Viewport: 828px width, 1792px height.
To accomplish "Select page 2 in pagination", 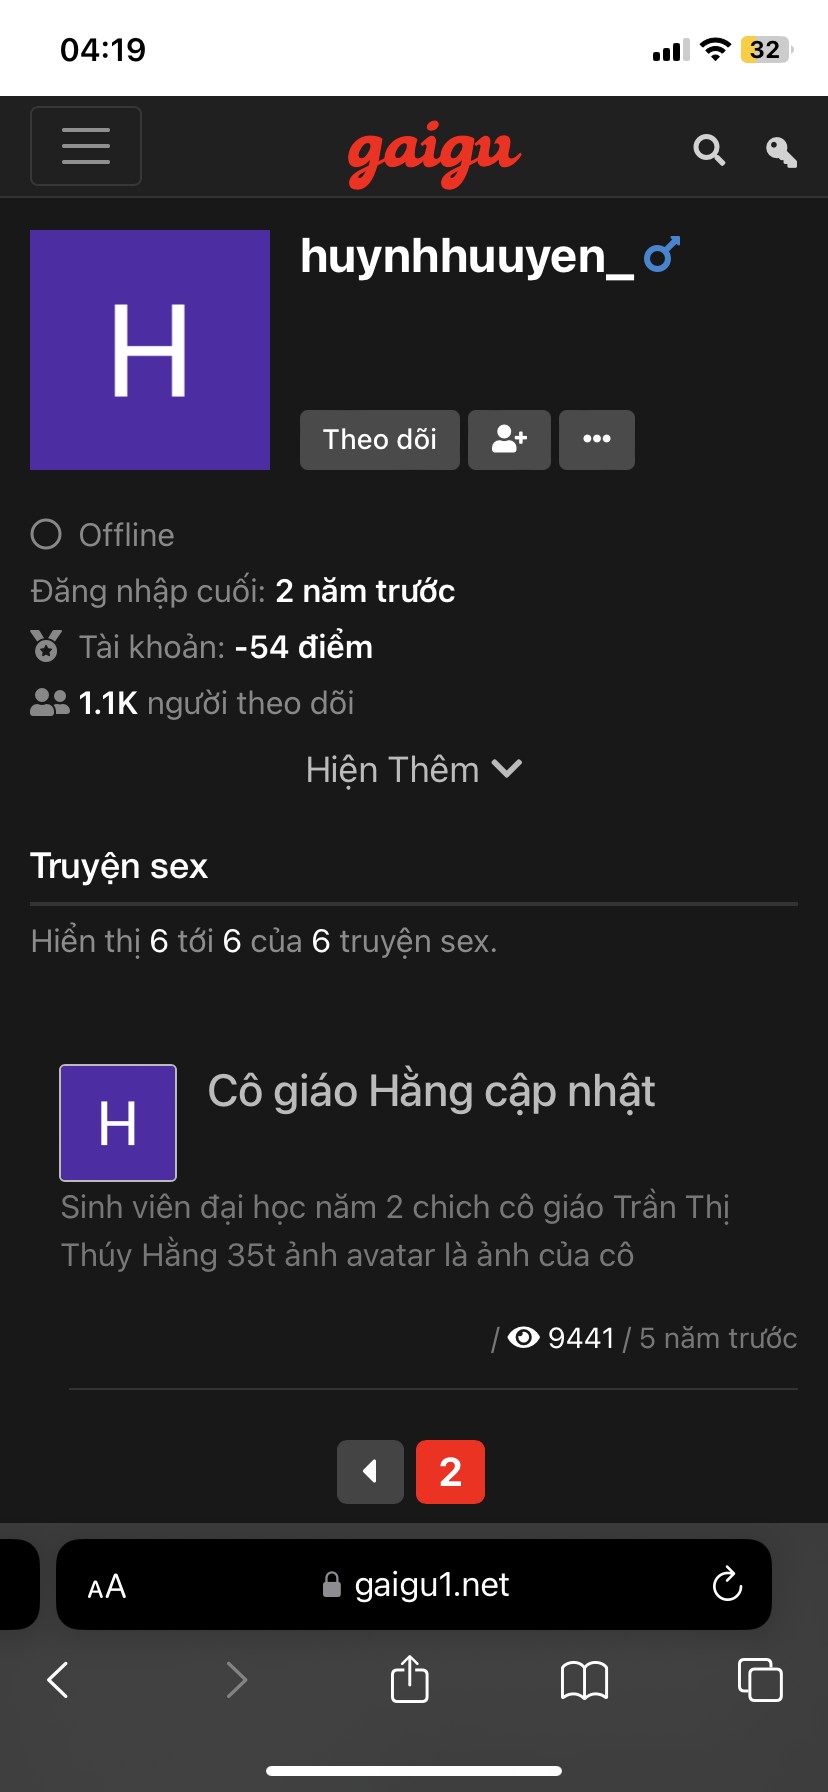I will pos(450,1471).
